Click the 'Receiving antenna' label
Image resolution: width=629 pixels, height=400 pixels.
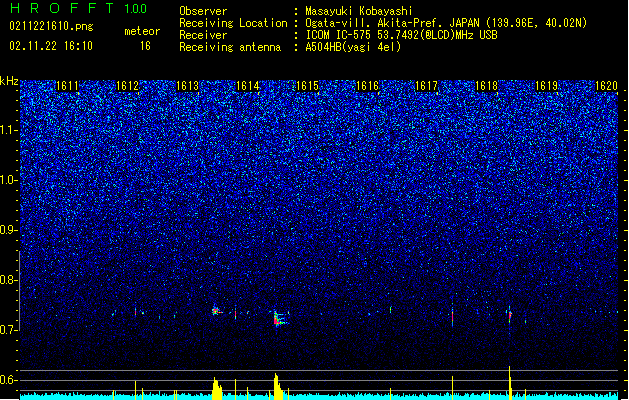tap(230, 47)
